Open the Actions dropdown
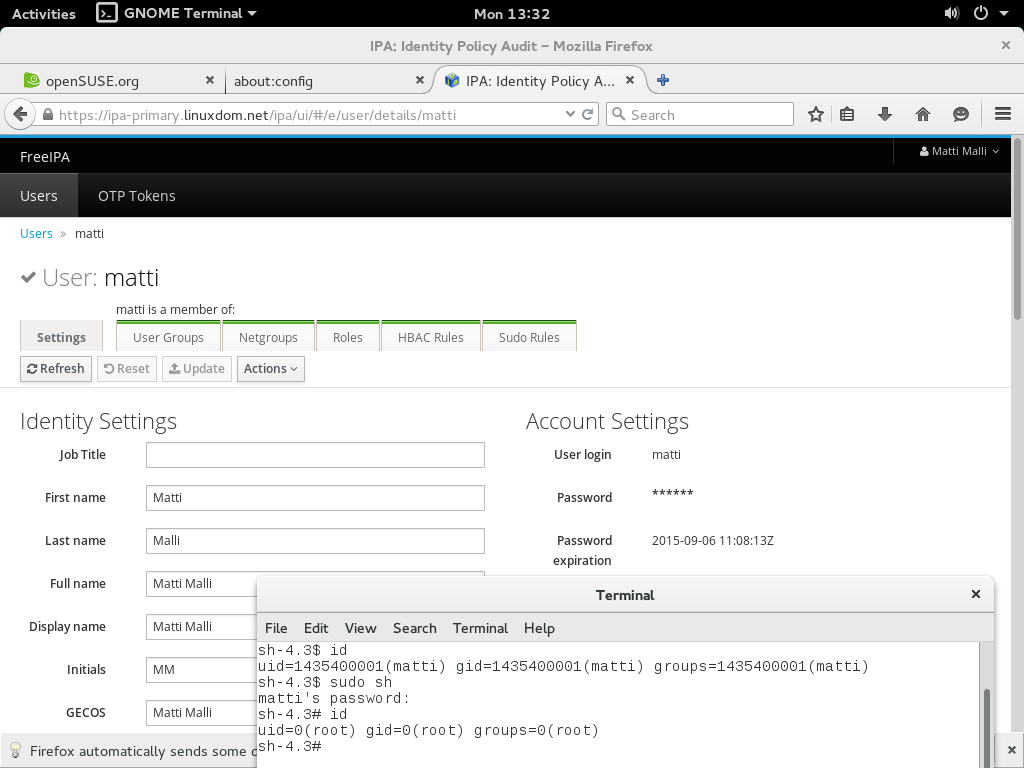Image resolution: width=1024 pixels, height=768 pixels. pyautogui.click(x=270, y=368)
